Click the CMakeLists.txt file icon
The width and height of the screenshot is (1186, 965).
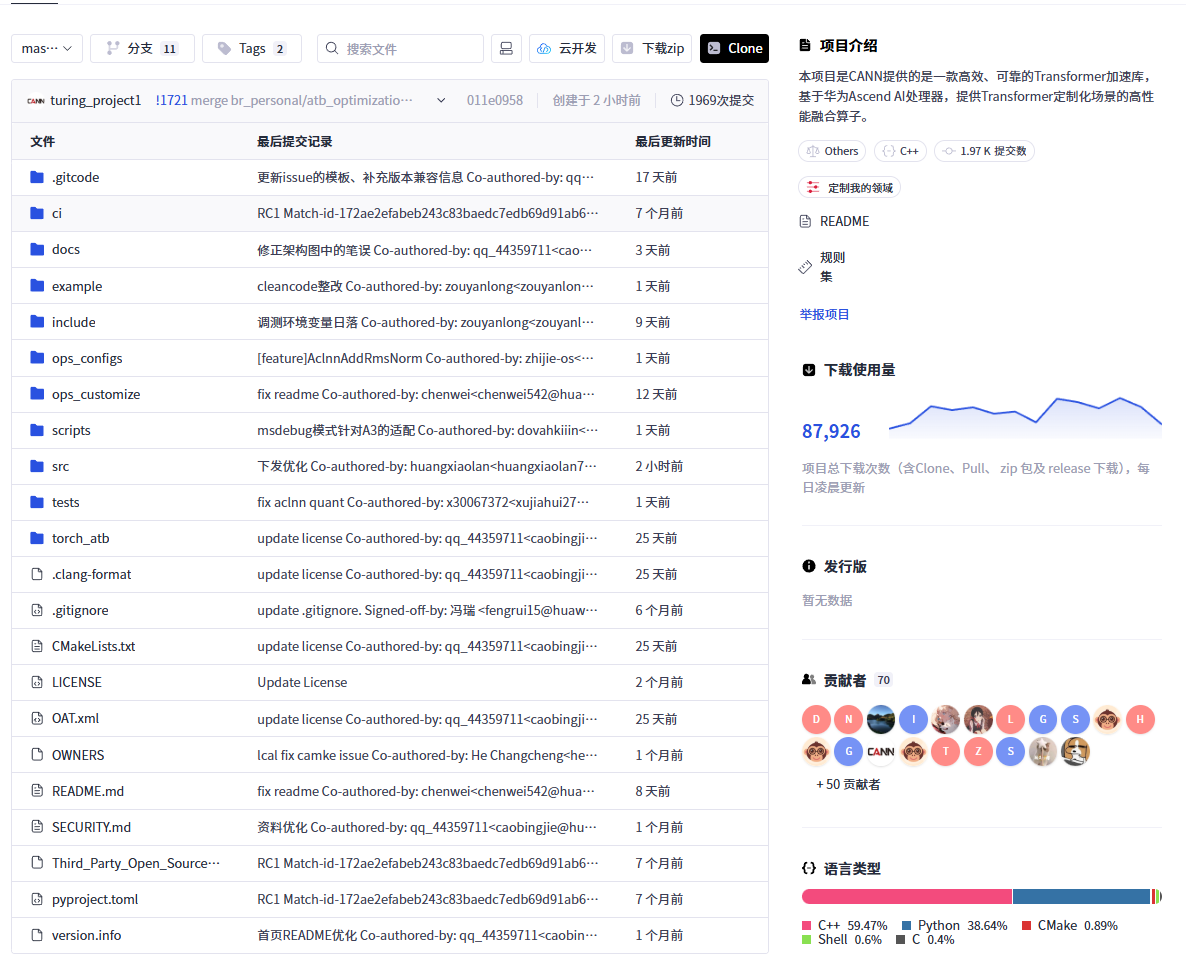click(x=37, y=646)
